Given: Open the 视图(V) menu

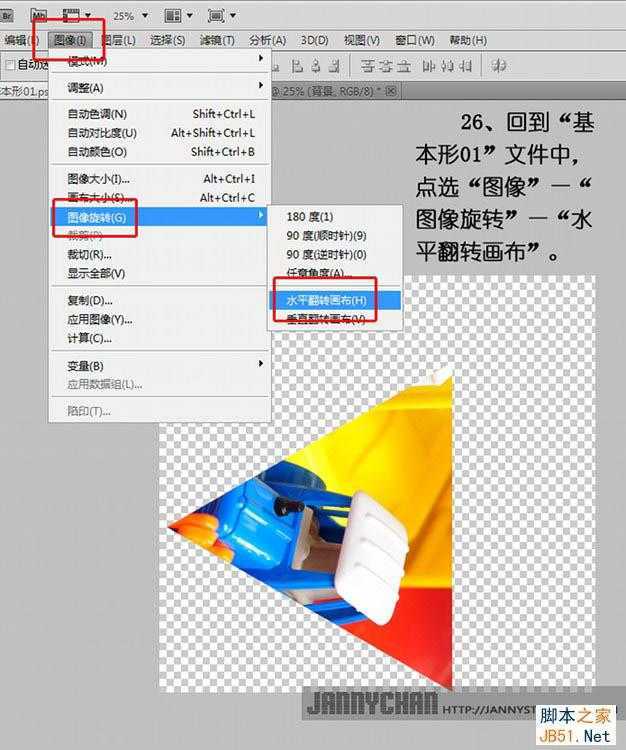Looking at the screenshot, I should pos(362,40).
